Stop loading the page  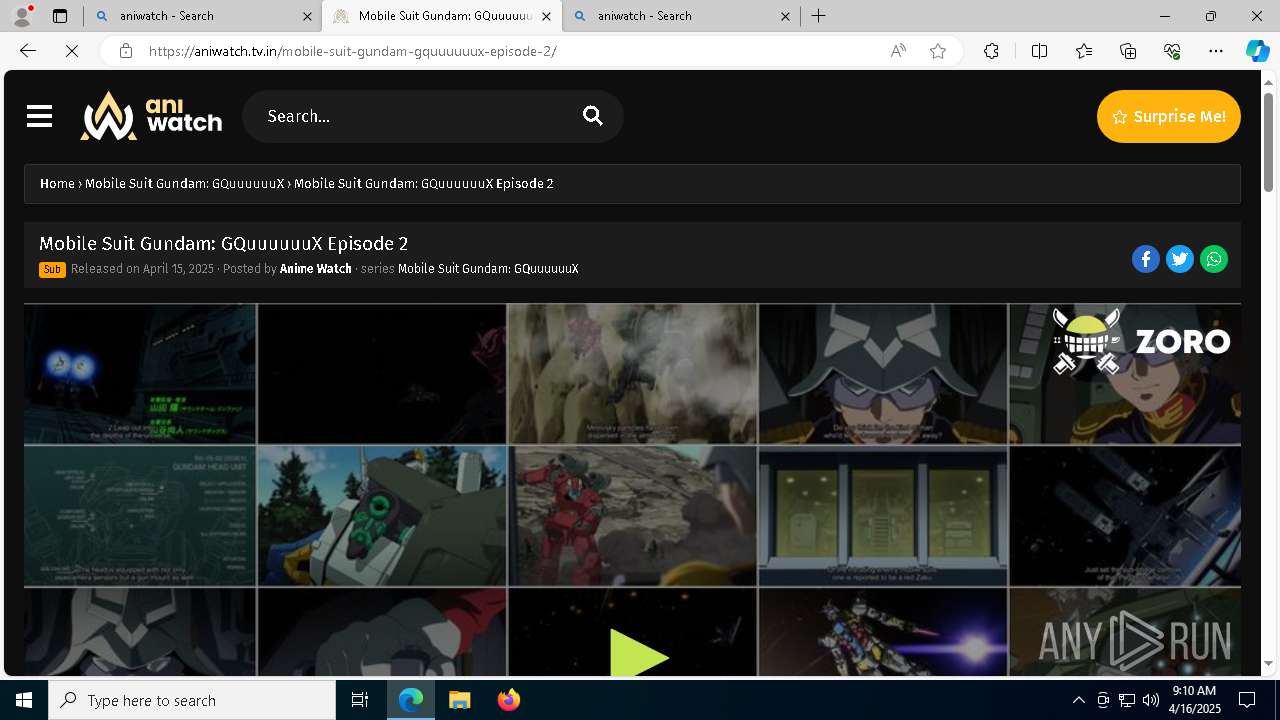pyautogui.click(x=72, y=51)
